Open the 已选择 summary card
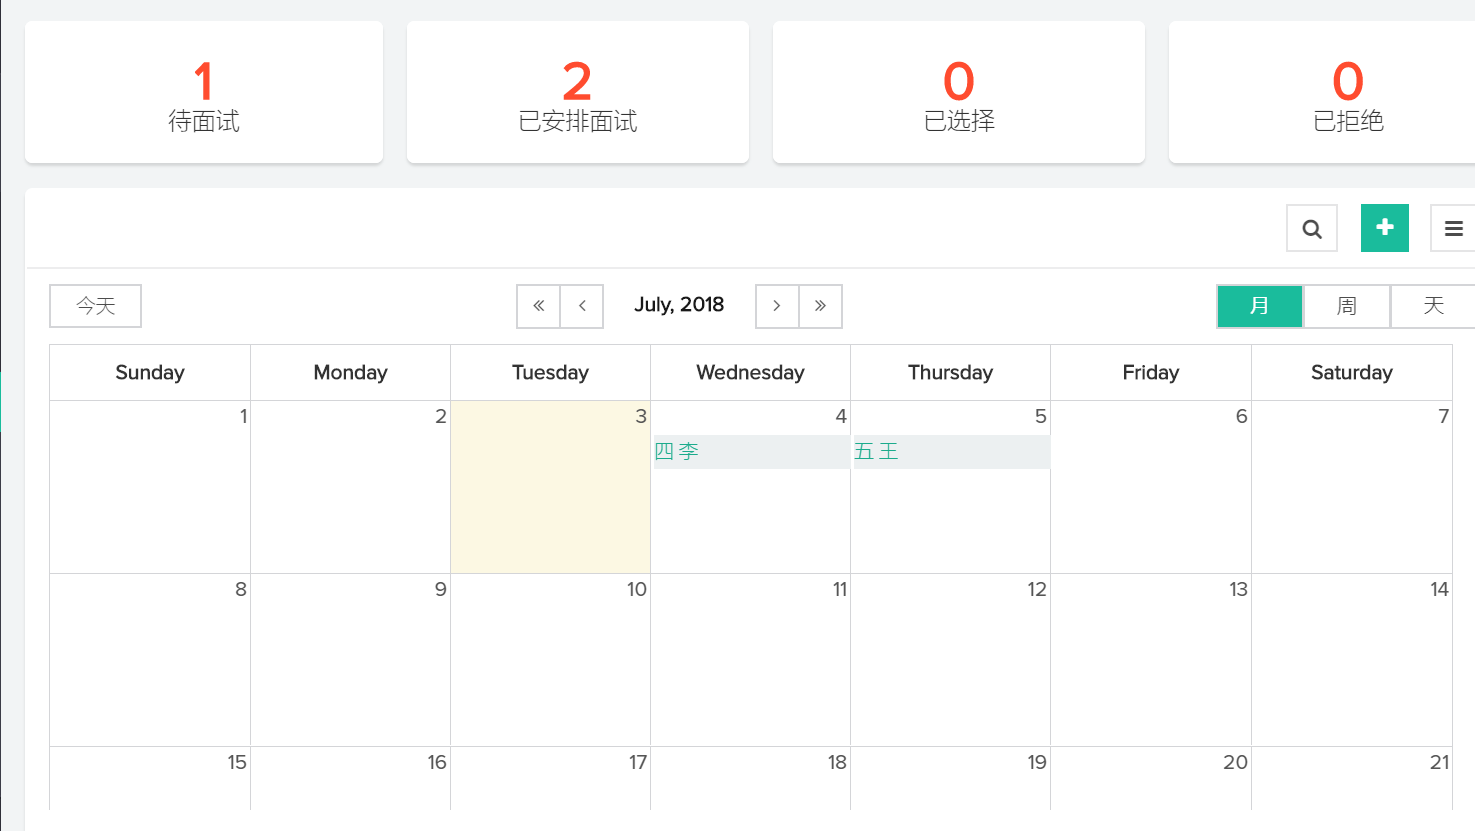 point(959,93)
